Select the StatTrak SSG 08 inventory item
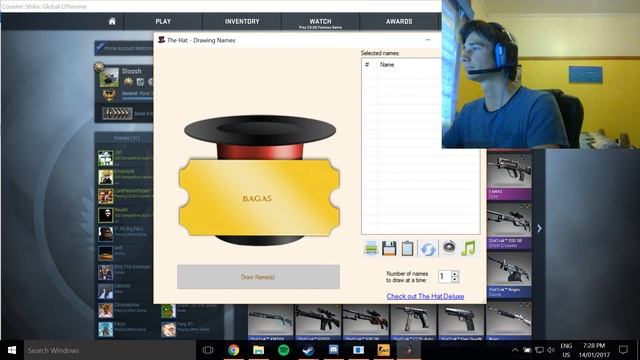Screen dimensions: 640x360 coord(509,226)
